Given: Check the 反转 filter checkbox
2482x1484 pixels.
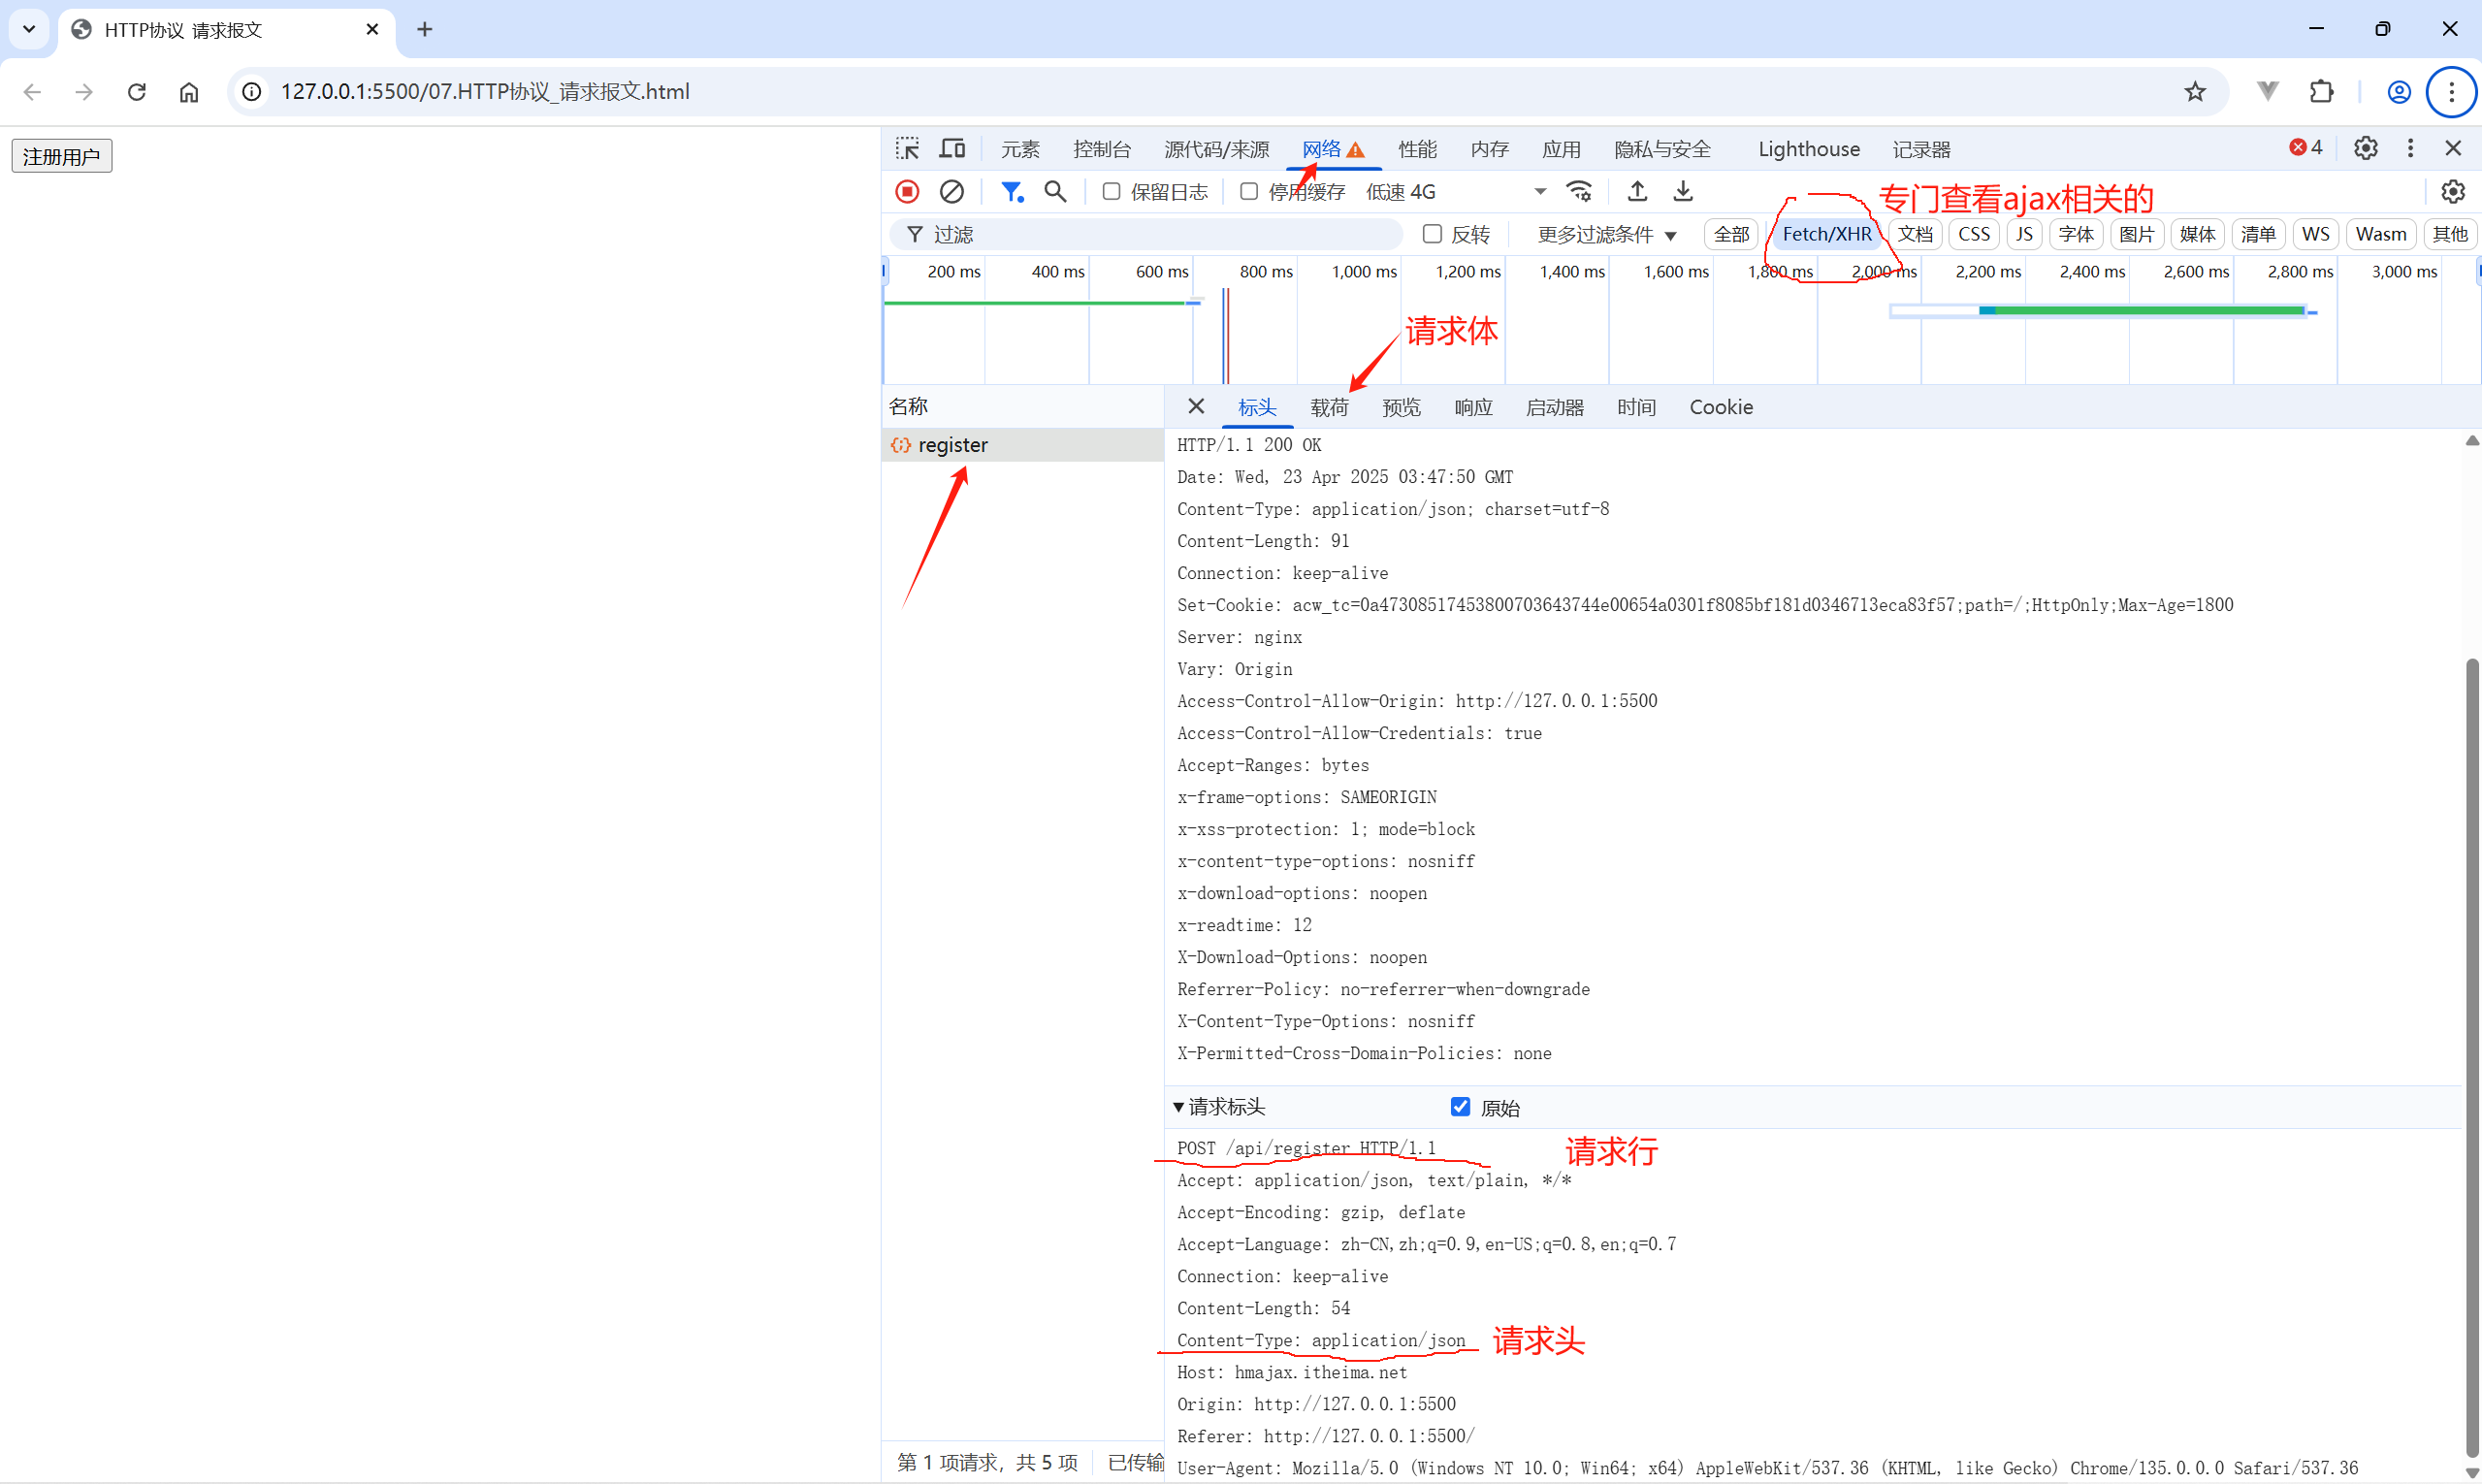Looking at the screenshot, I should point(1432,234).
